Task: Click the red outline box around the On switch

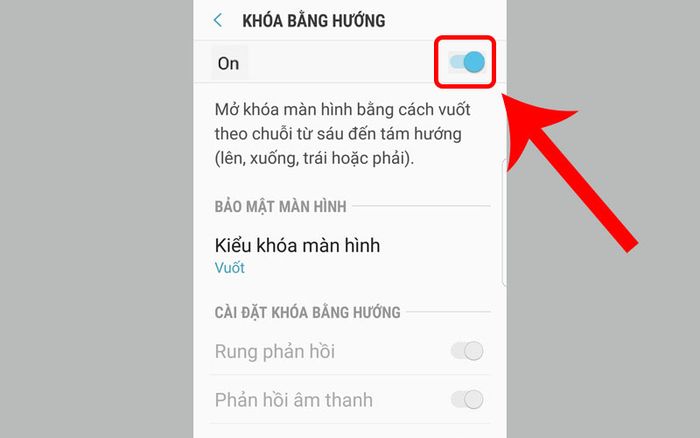Action: (465, 62)
